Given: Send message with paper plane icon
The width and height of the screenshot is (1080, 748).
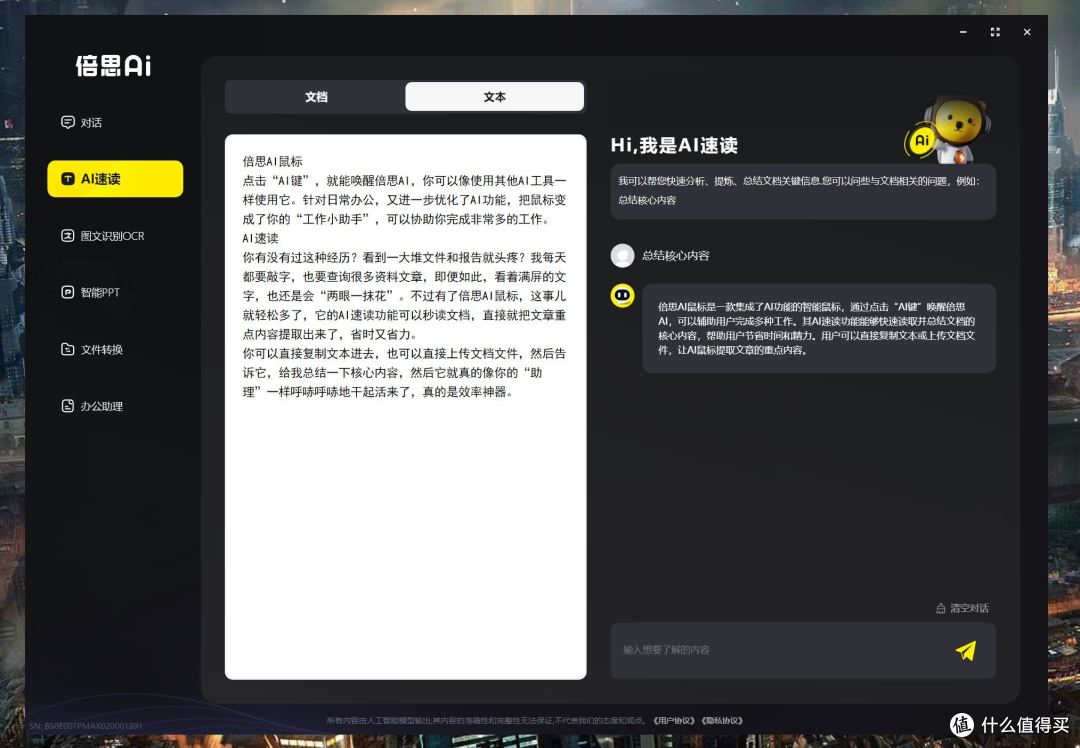Looking at the screenshot, I should [966, 650].
